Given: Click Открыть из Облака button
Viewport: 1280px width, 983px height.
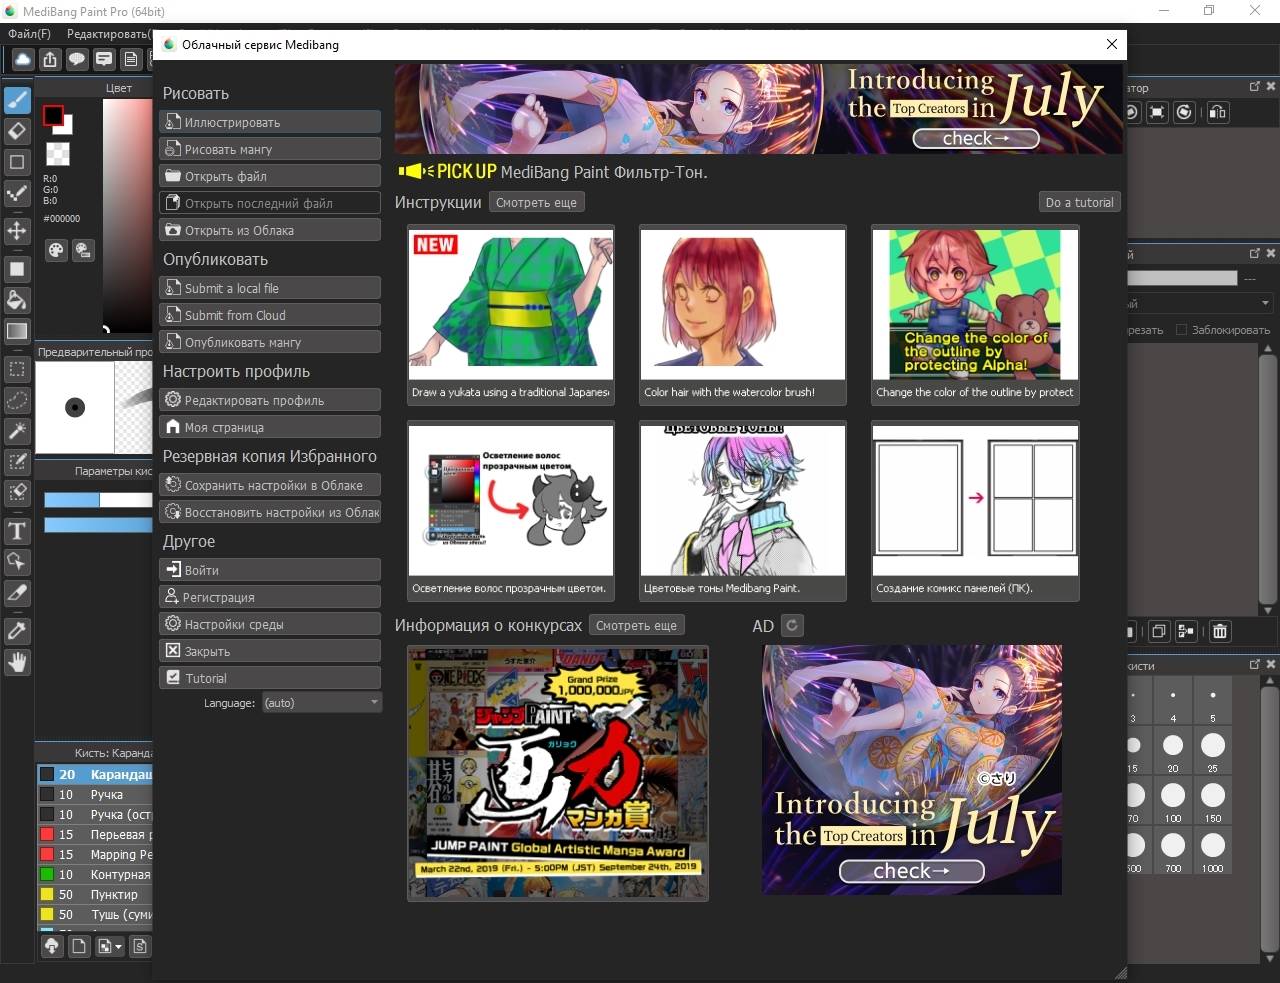Looking at the screenshot, I should point(270,230).
